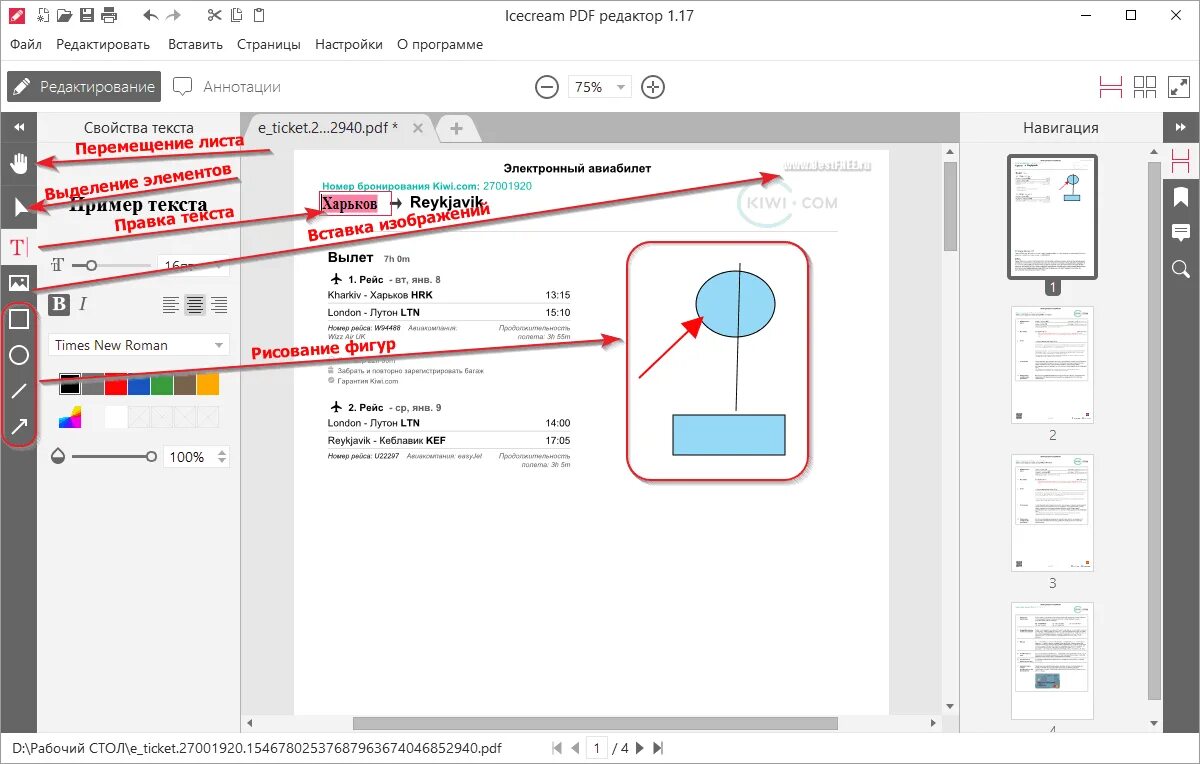Collapse the right navigation panel

point(1181,127)
